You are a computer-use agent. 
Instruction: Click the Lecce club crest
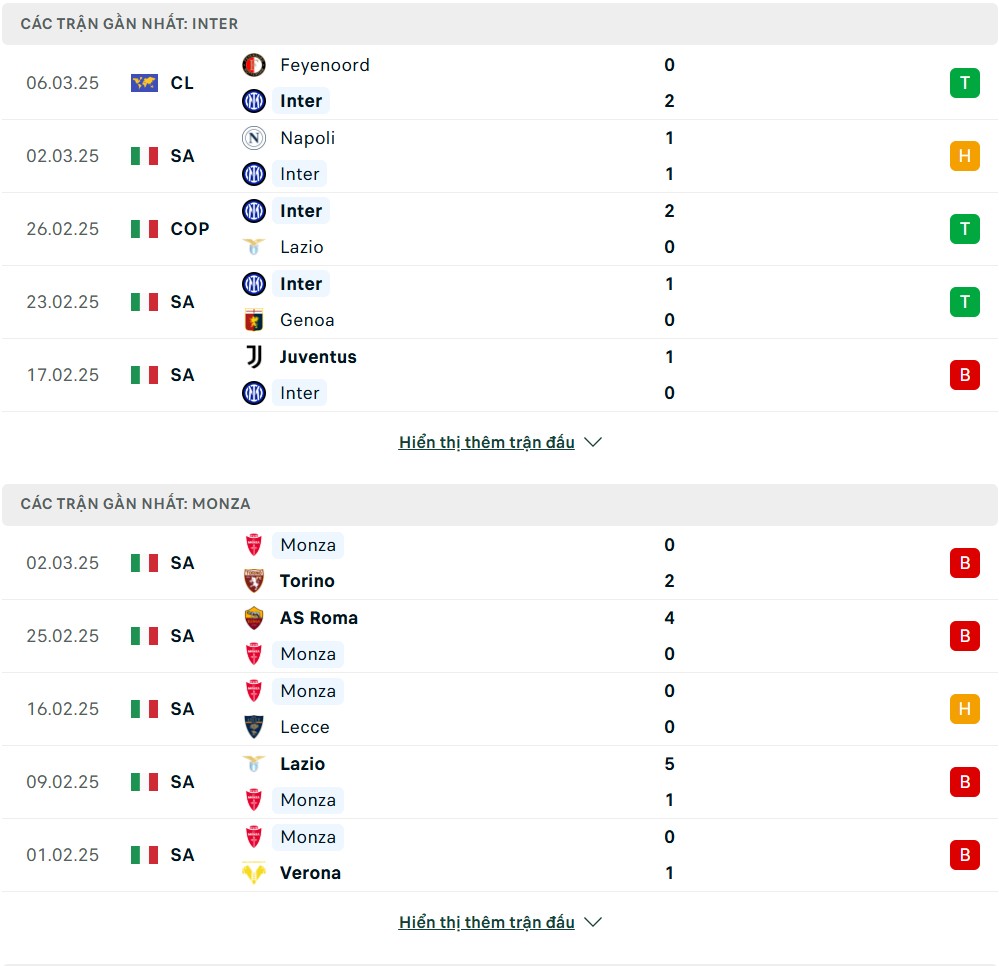pos(254,727)
